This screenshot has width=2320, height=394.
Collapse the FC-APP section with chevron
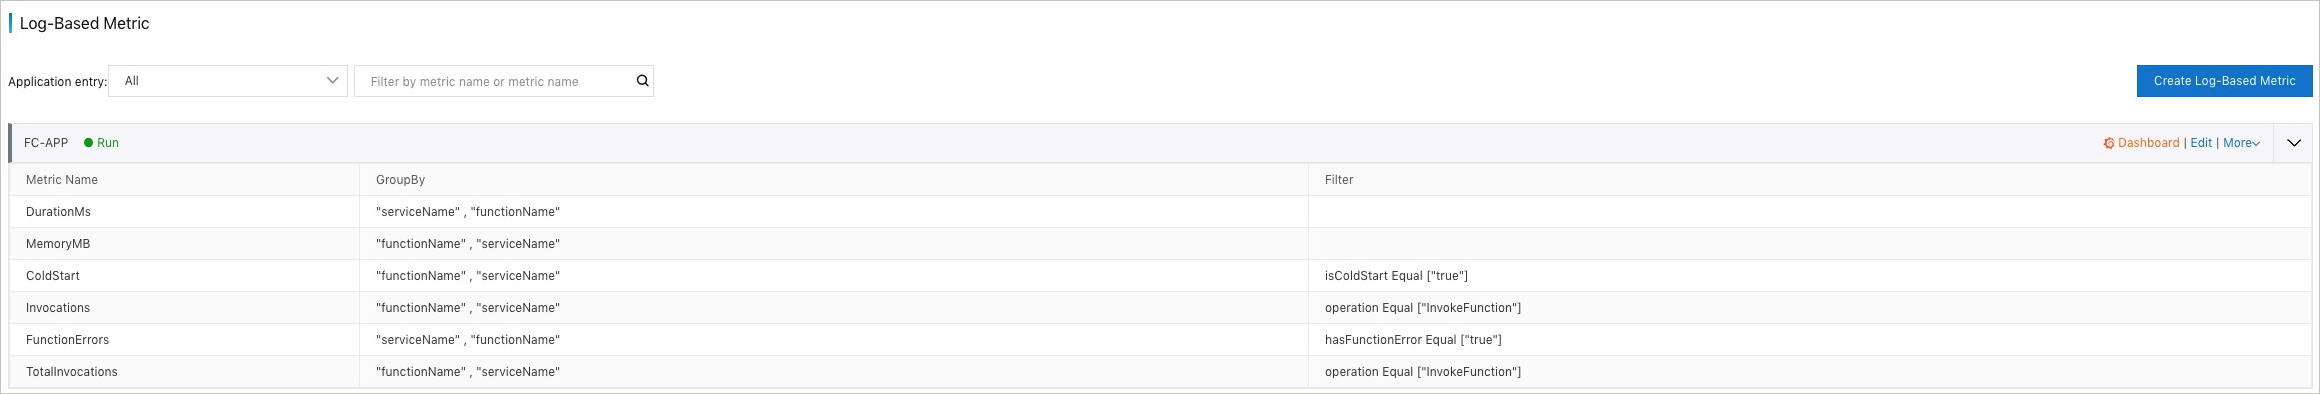point(2294,143)
